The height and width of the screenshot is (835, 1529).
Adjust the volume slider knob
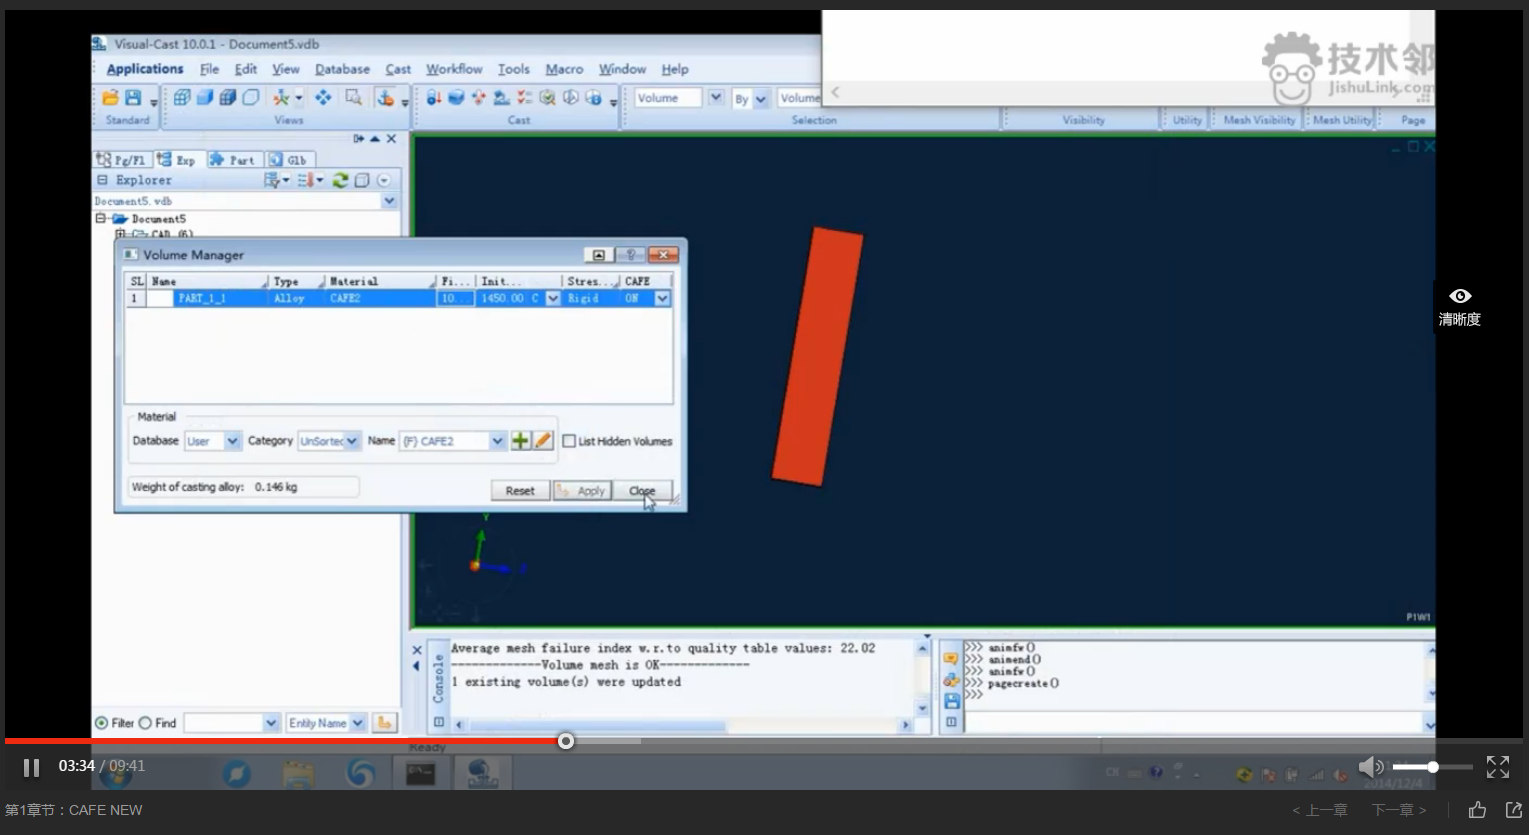coord(1433,767)
